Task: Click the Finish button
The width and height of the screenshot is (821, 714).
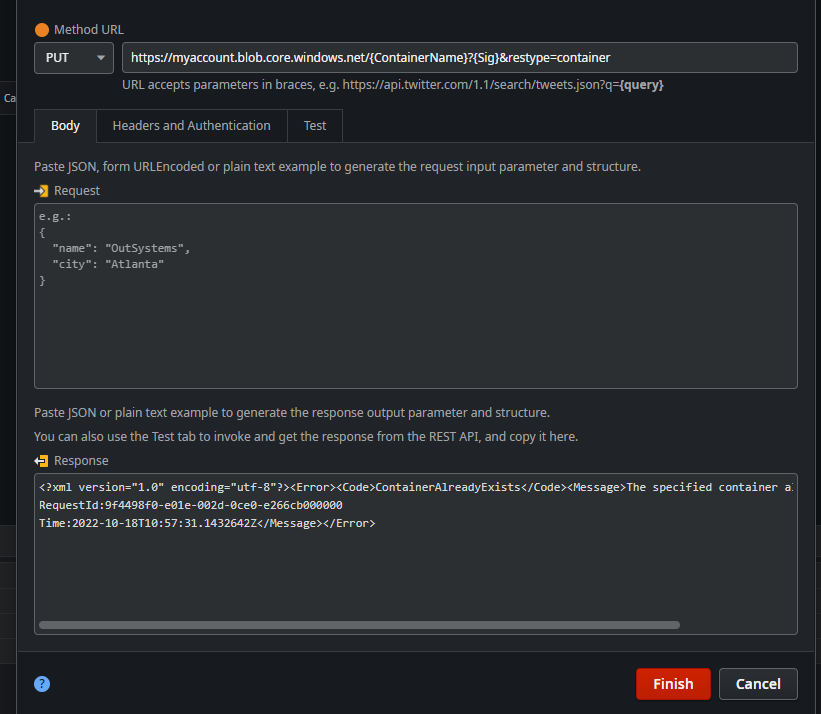Action: [673, 684]
